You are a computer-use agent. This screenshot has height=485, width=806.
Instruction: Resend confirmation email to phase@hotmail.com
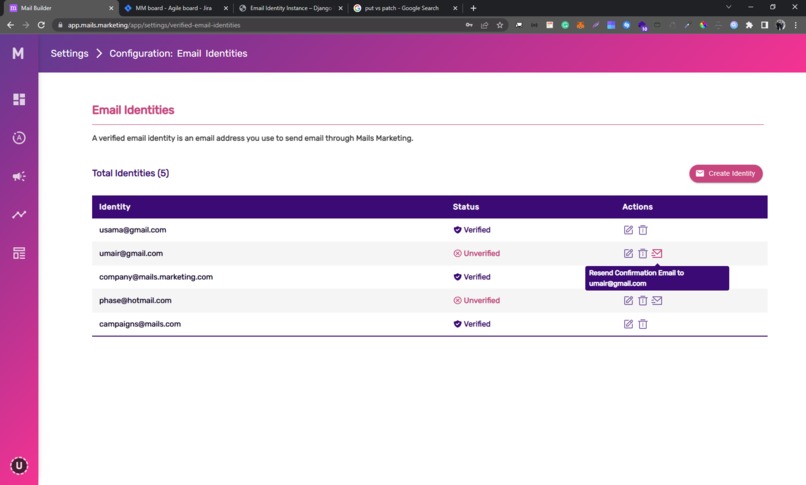(x=657, y=301)
